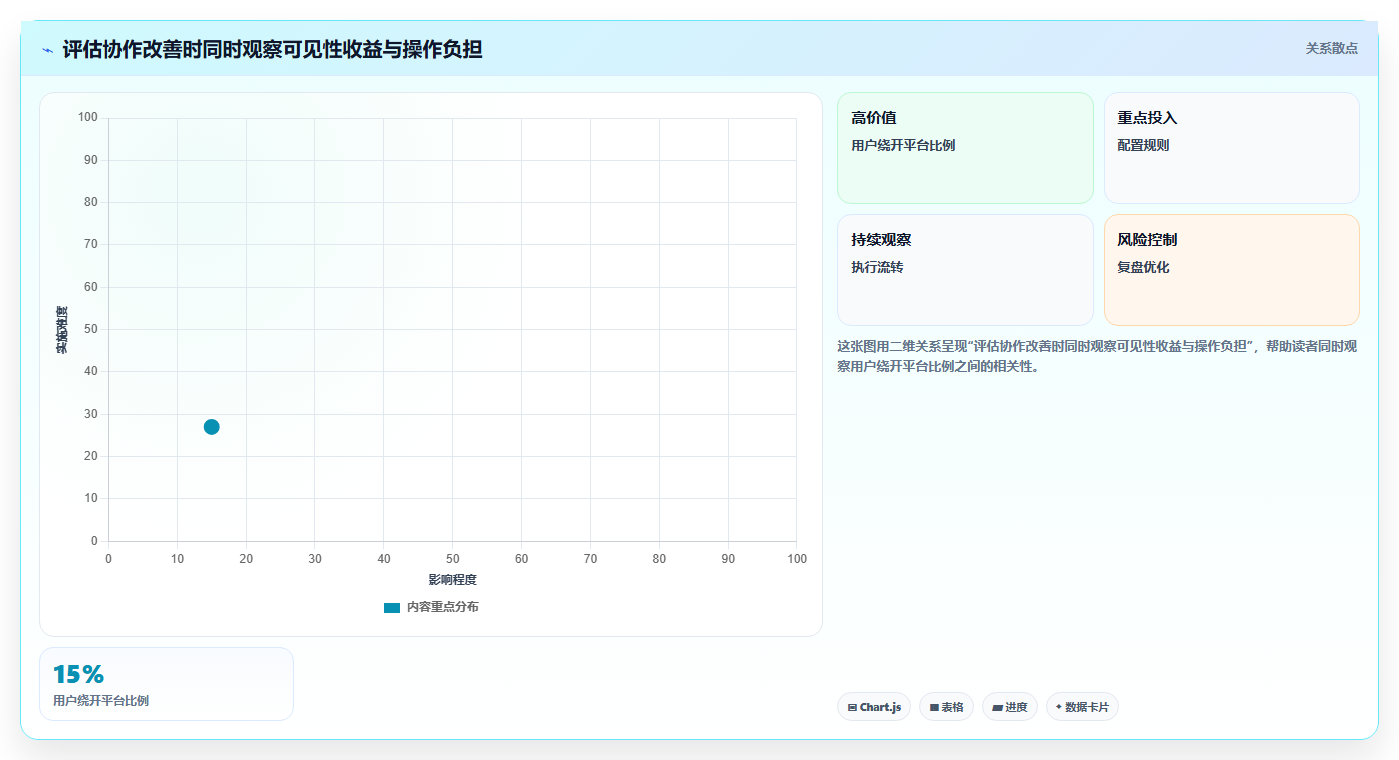Screen dimensions: 1399x760
Task: Toggle the 内容重点分布 legend swatch
Action: pos(392,608)
